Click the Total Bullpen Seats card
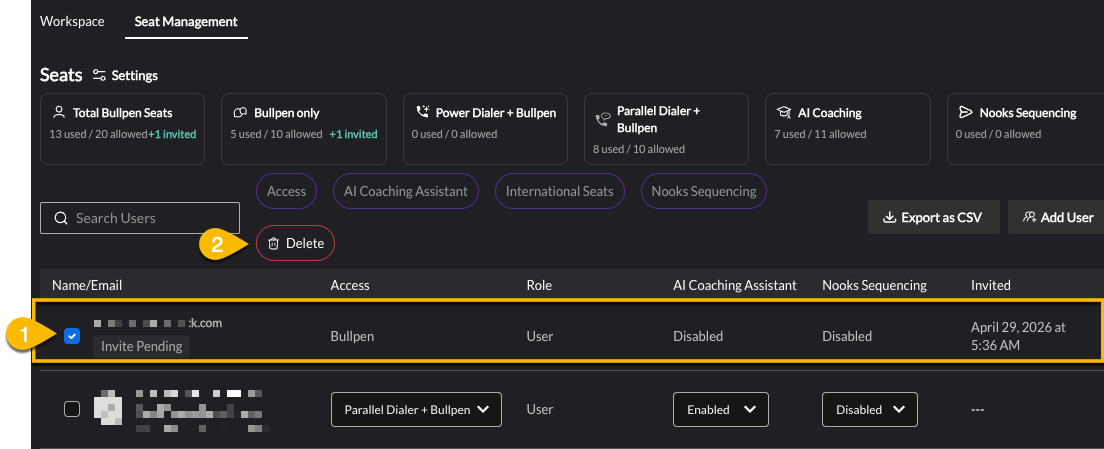1104x449 pixels. [123, 129]
